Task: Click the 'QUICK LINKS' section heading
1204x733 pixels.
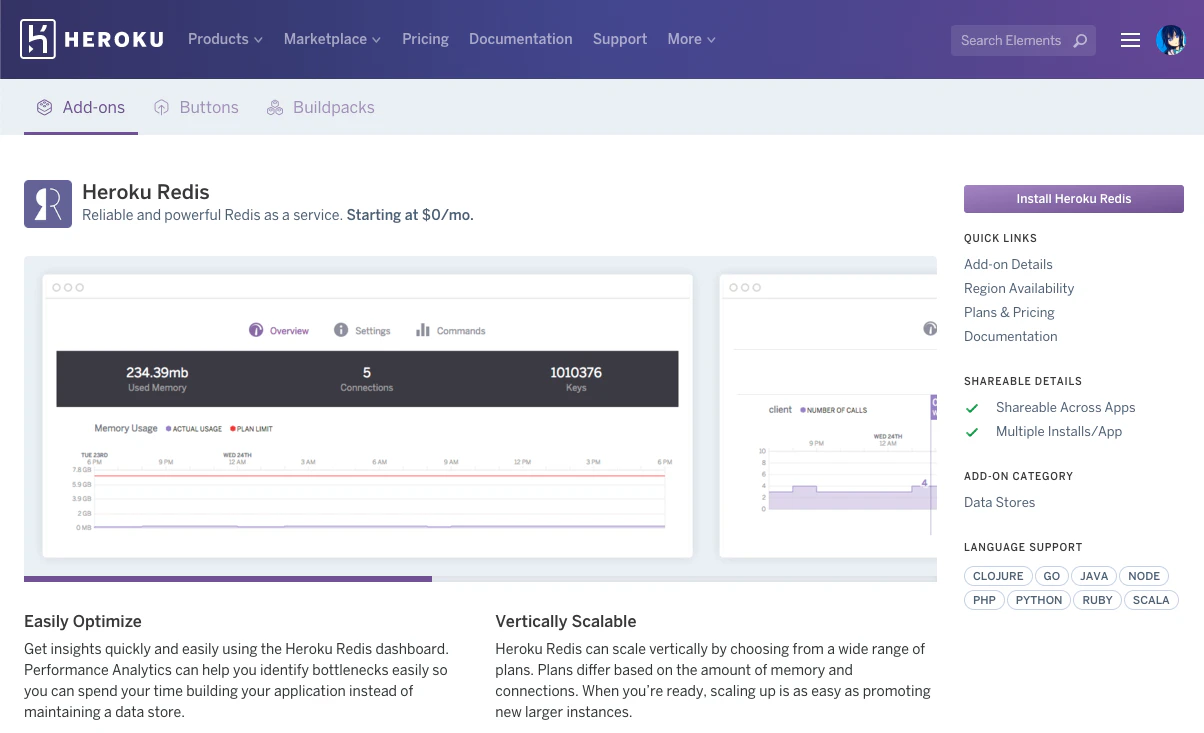Action: tap(1000, 238)
